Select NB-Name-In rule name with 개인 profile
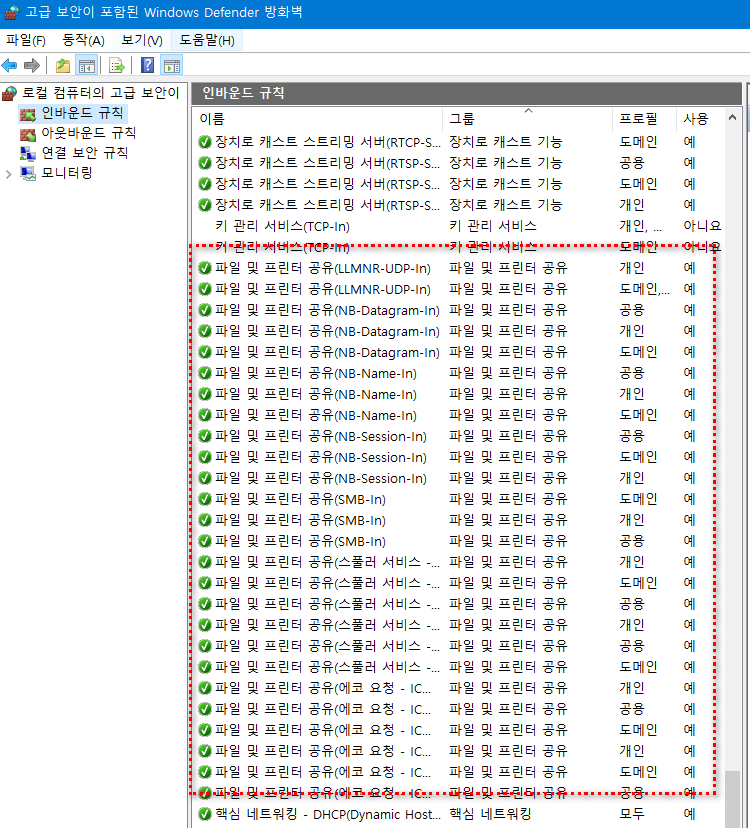This screenshot has height=828, width=750. point(316,394)
